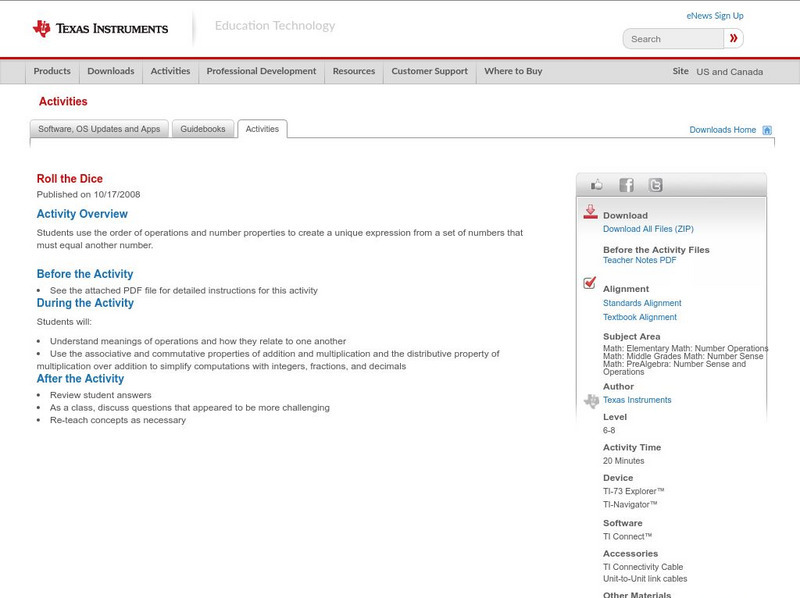Select the Activities tab
Viewport: 800px width, 598px height.
click(262, 129)
